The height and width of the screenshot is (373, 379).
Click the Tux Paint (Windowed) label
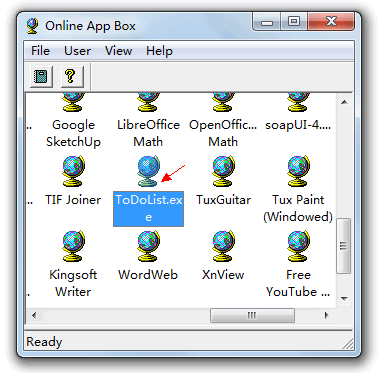298,208
